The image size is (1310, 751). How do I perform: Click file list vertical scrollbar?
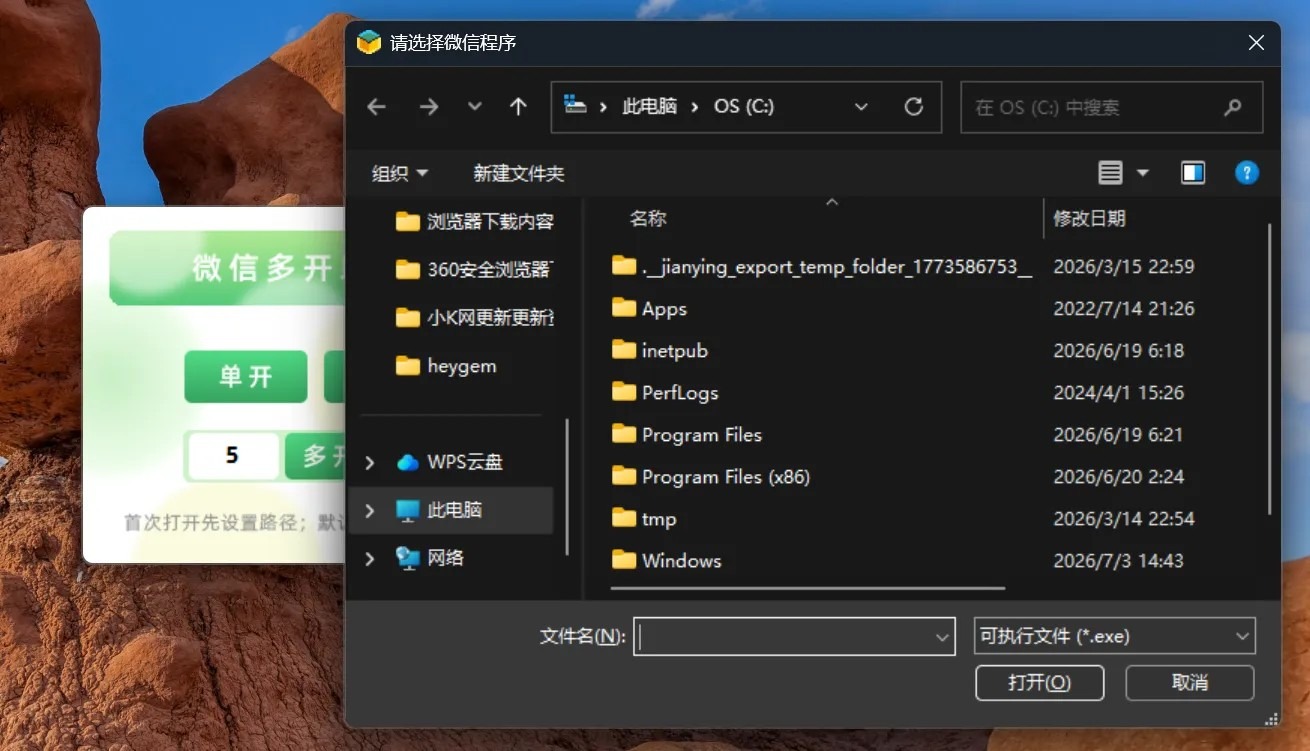point(1270,370)
